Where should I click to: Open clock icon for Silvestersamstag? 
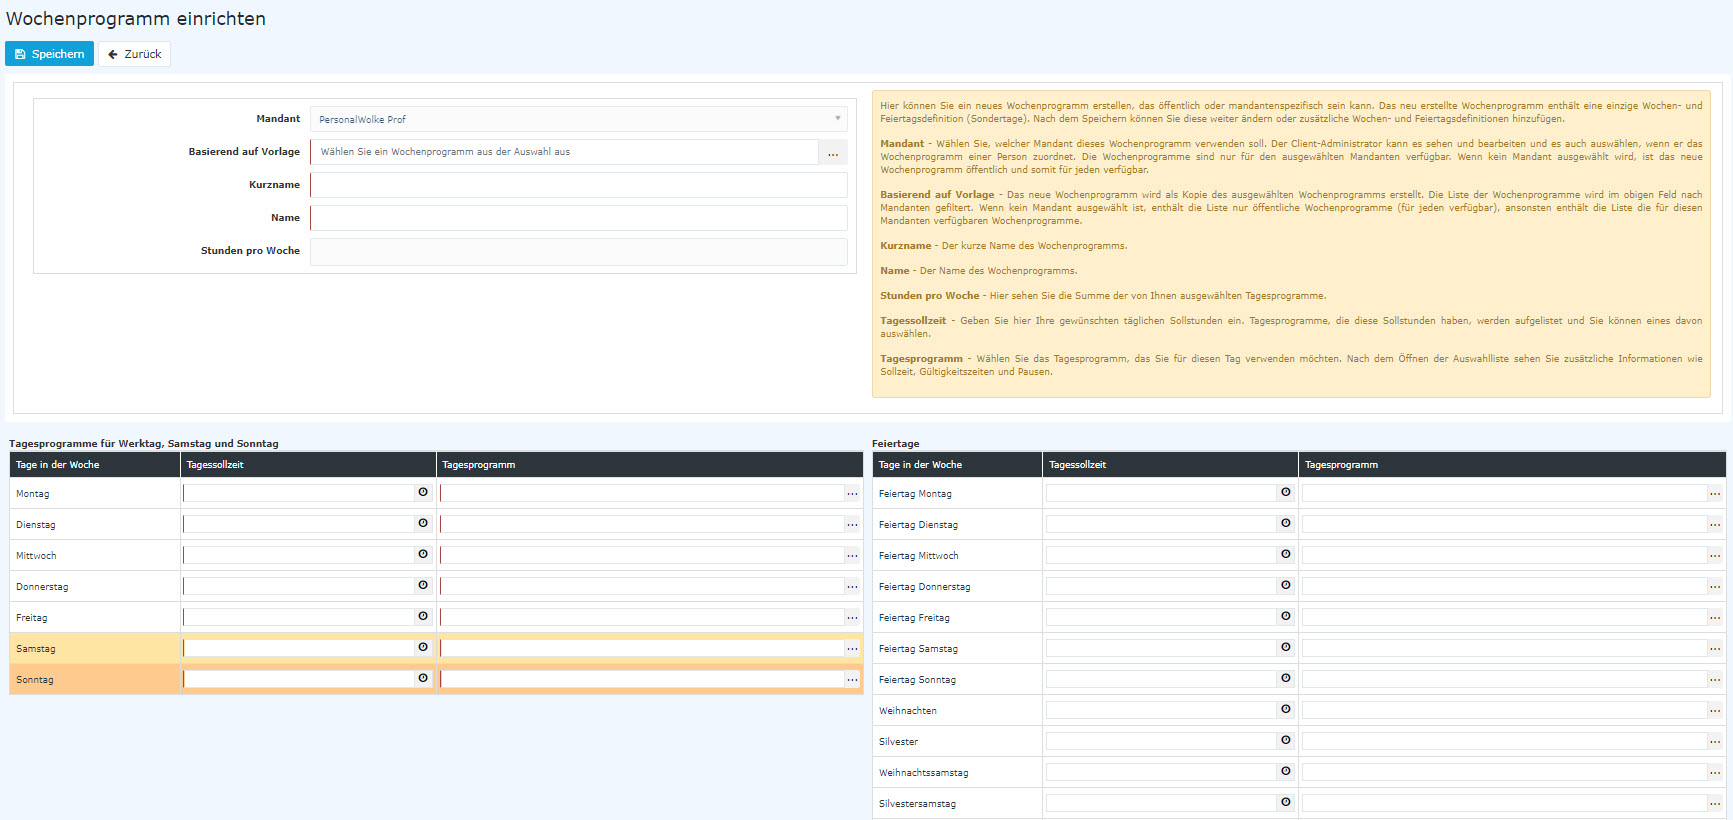[1286, 803]
